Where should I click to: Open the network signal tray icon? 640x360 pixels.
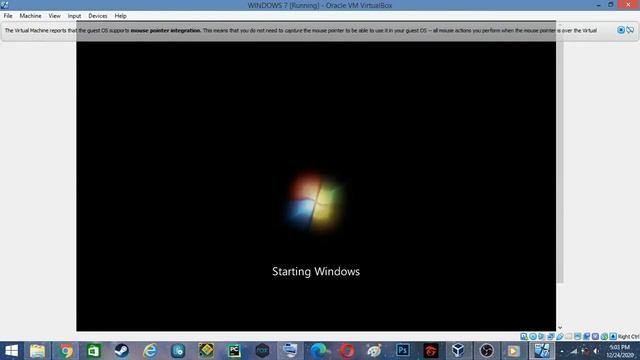[x=574, y=351]
